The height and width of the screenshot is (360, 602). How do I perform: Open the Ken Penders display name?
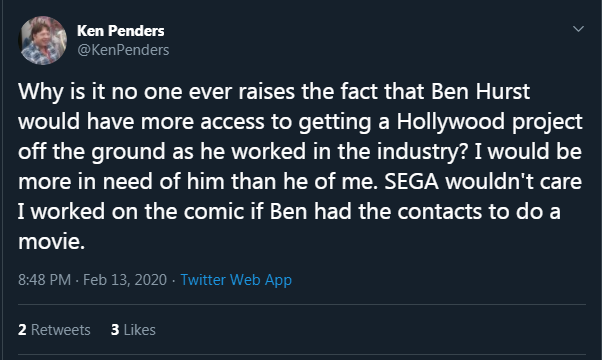click(x=121, y=31)
